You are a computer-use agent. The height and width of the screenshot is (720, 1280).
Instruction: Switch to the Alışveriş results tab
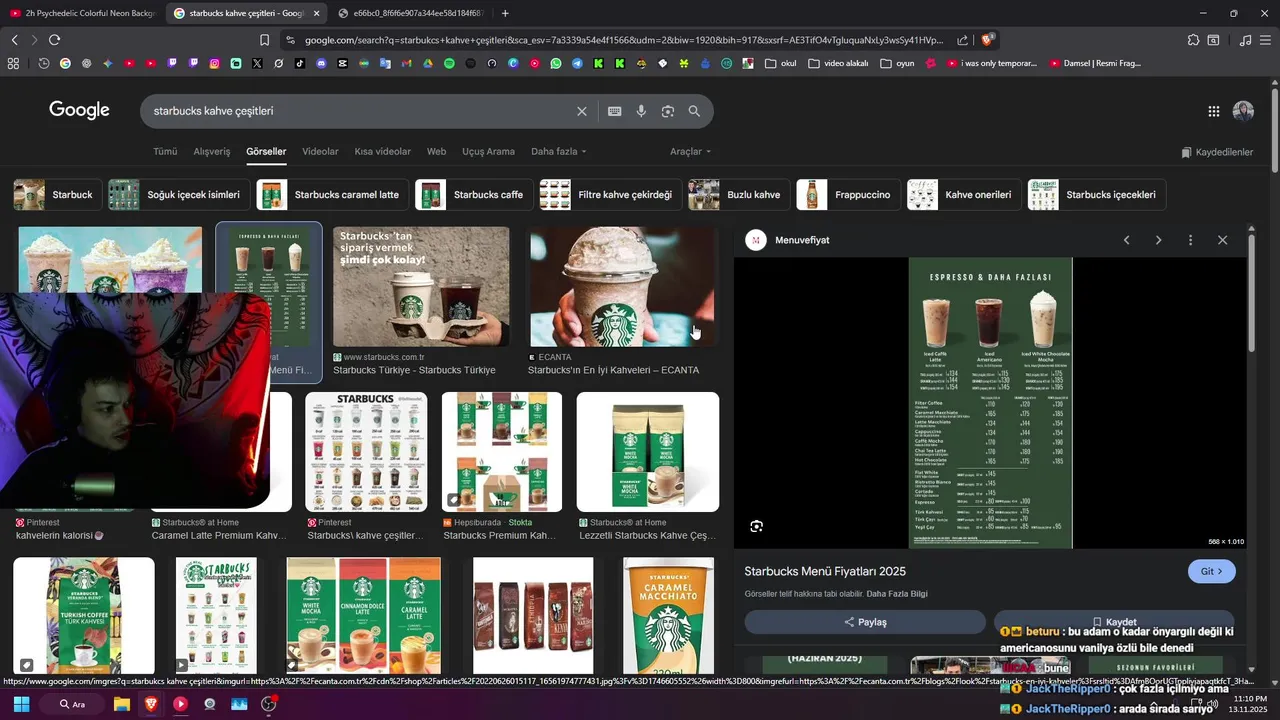[x=211, y=152]
